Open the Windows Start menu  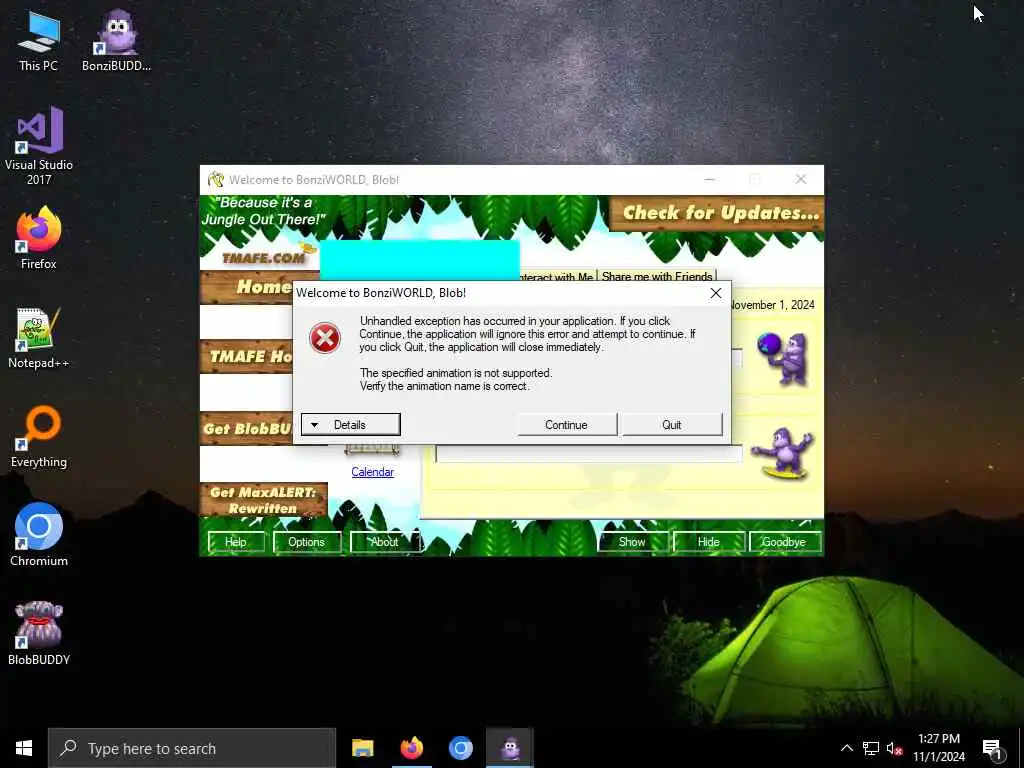[x=24, y=748]
